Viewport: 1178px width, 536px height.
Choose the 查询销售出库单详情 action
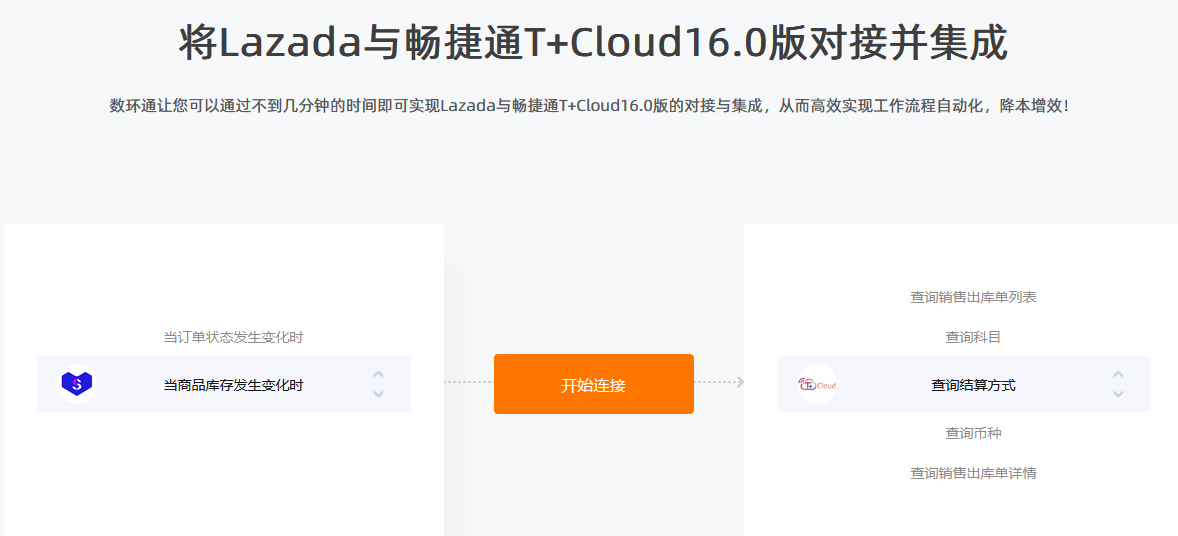pos(974,474)
